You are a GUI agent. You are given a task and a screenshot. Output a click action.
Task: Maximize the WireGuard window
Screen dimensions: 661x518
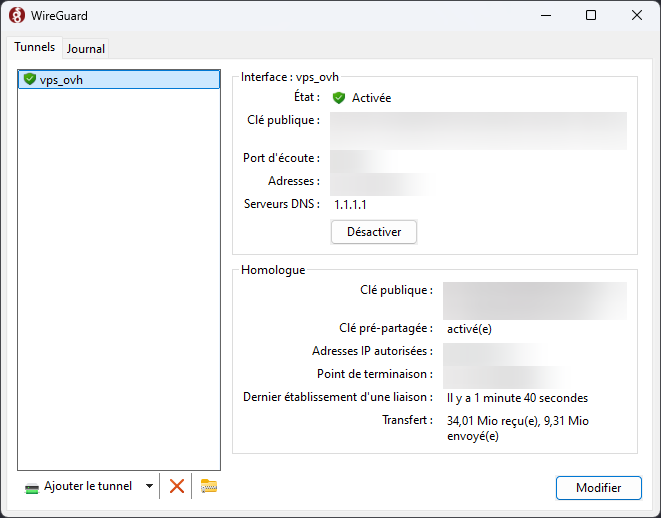(x=591, y=16)
